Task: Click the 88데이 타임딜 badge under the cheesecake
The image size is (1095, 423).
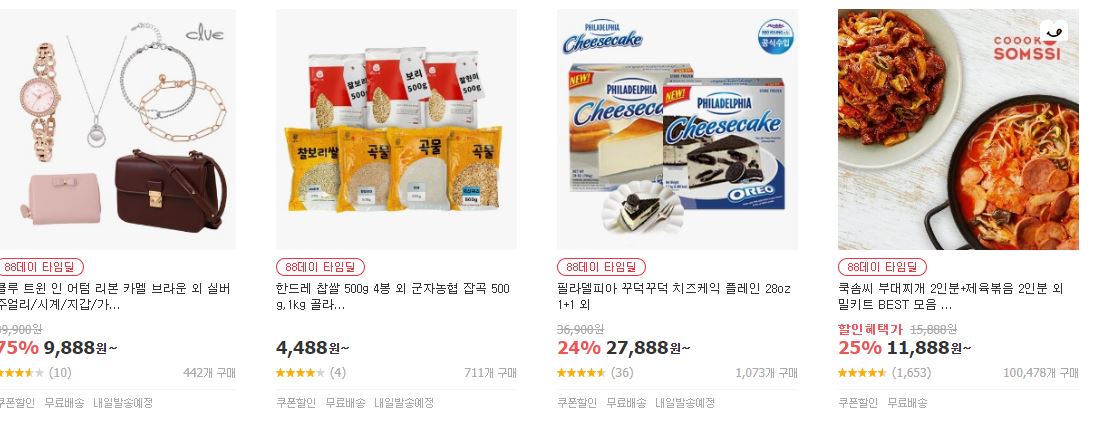Action: click(601, 267)
